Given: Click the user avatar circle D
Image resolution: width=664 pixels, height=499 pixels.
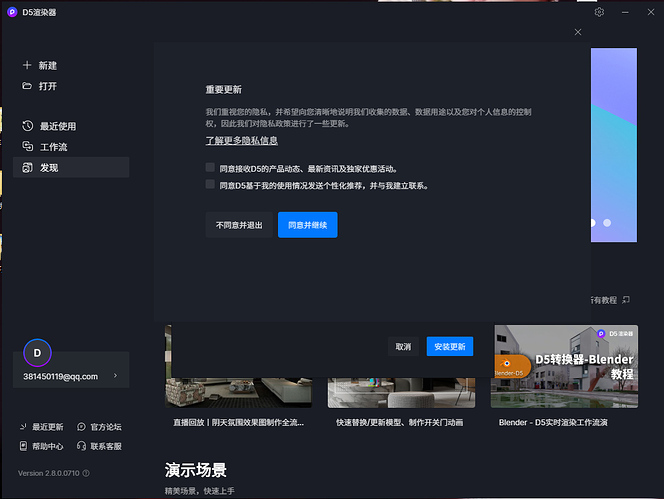Looking at the screenshot, I should 37,353.
